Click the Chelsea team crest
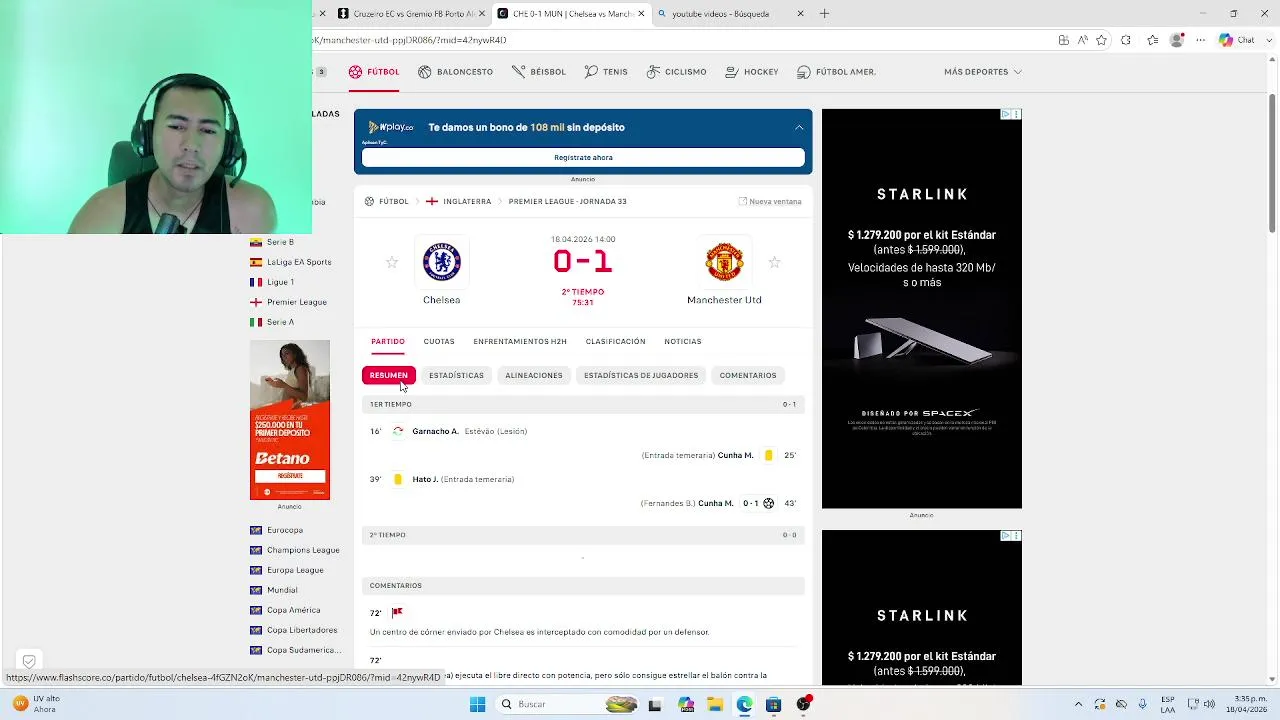Screen dimensions: 1280x720 (x=441, y=262)
